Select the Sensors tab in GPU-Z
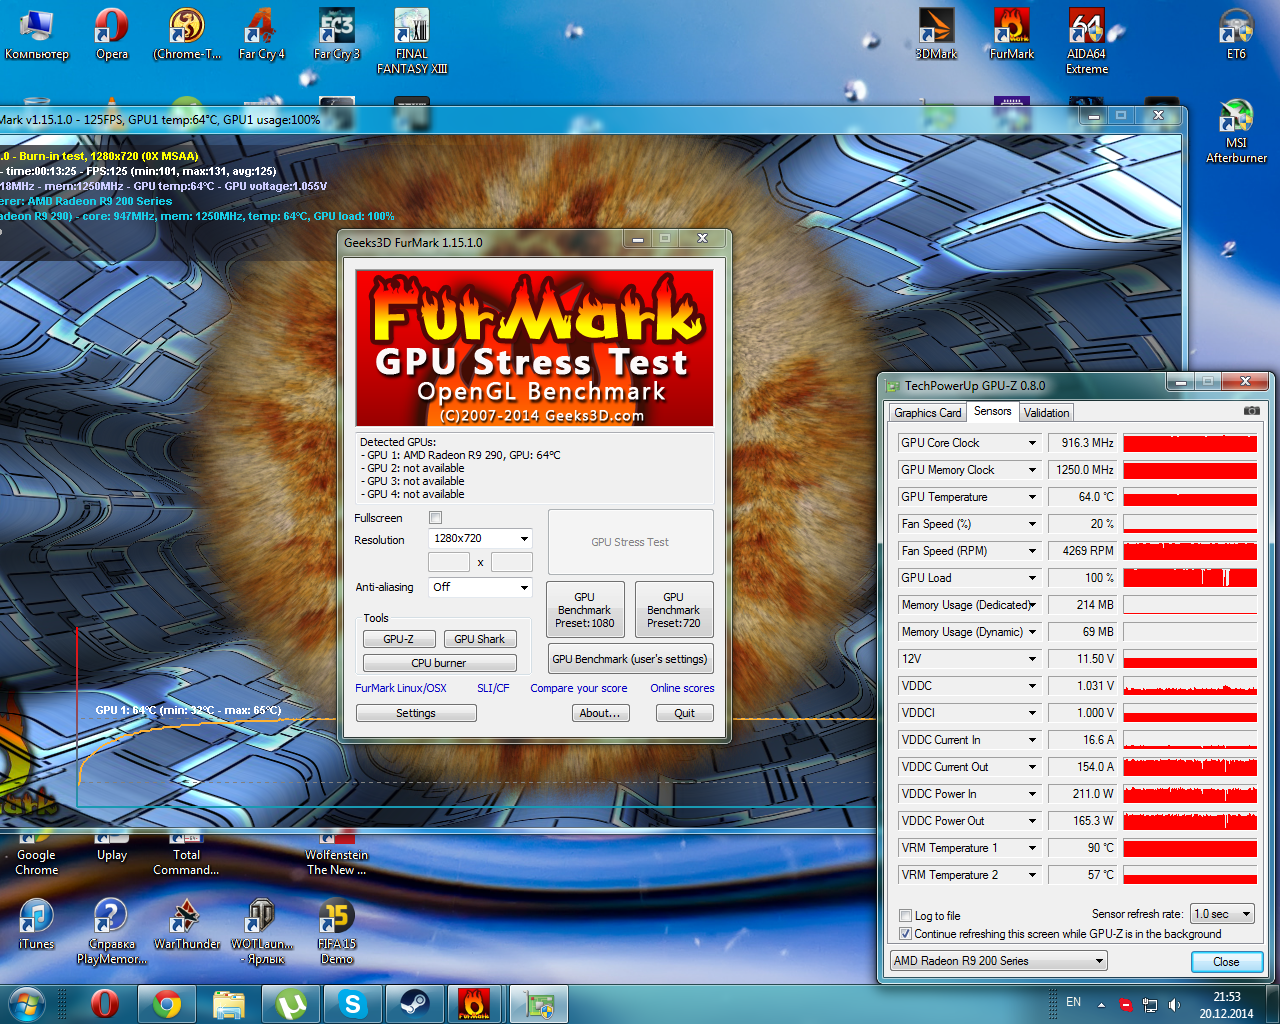This screenshot has height=1024, width=1280. pos(992,411)
